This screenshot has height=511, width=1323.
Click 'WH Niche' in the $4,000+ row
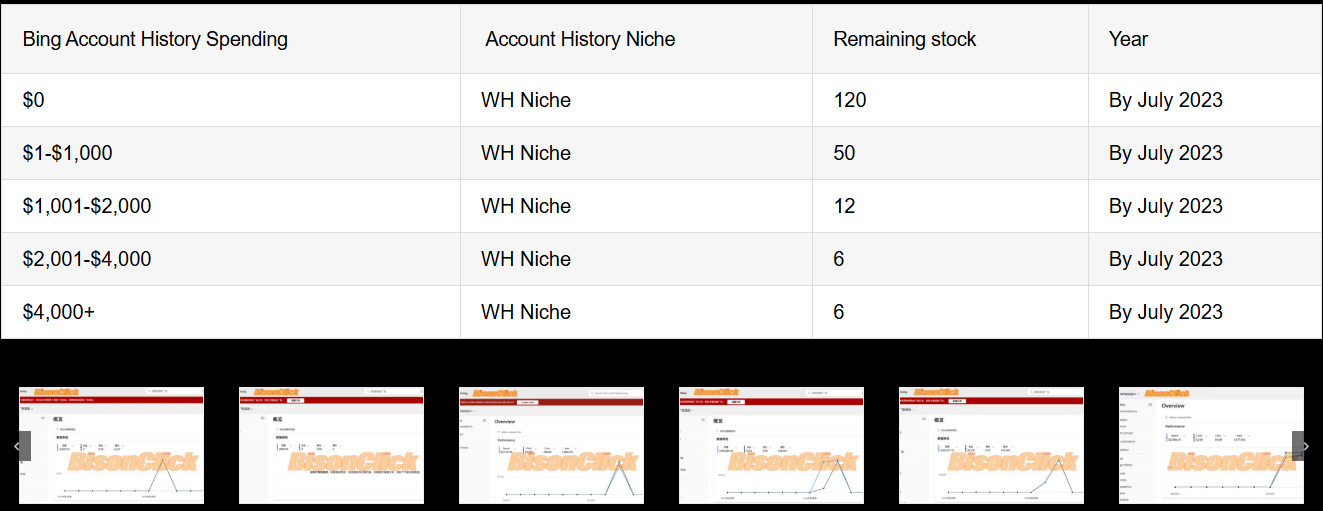526,312
